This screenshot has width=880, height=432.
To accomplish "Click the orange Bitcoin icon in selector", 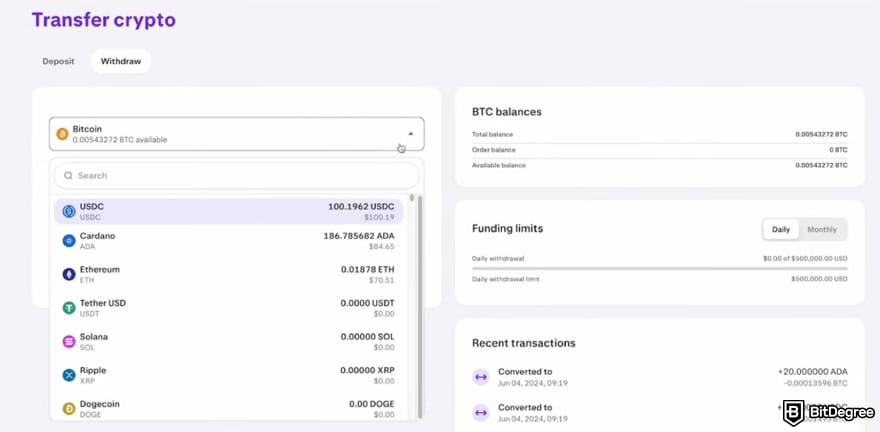I will tap(62, 134).
